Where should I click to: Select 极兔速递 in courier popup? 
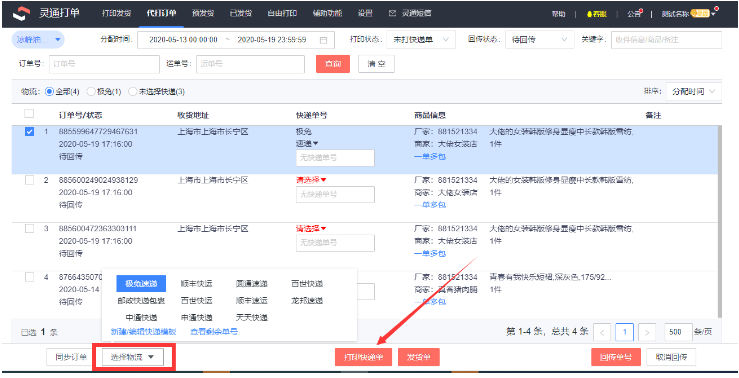click(x=141, y=283)
